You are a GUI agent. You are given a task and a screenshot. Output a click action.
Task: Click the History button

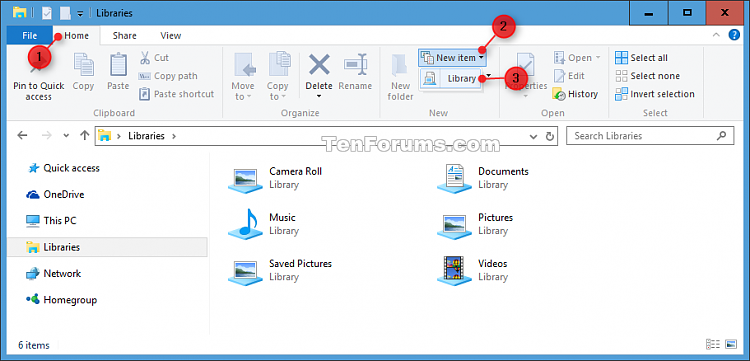coord(575,94)
